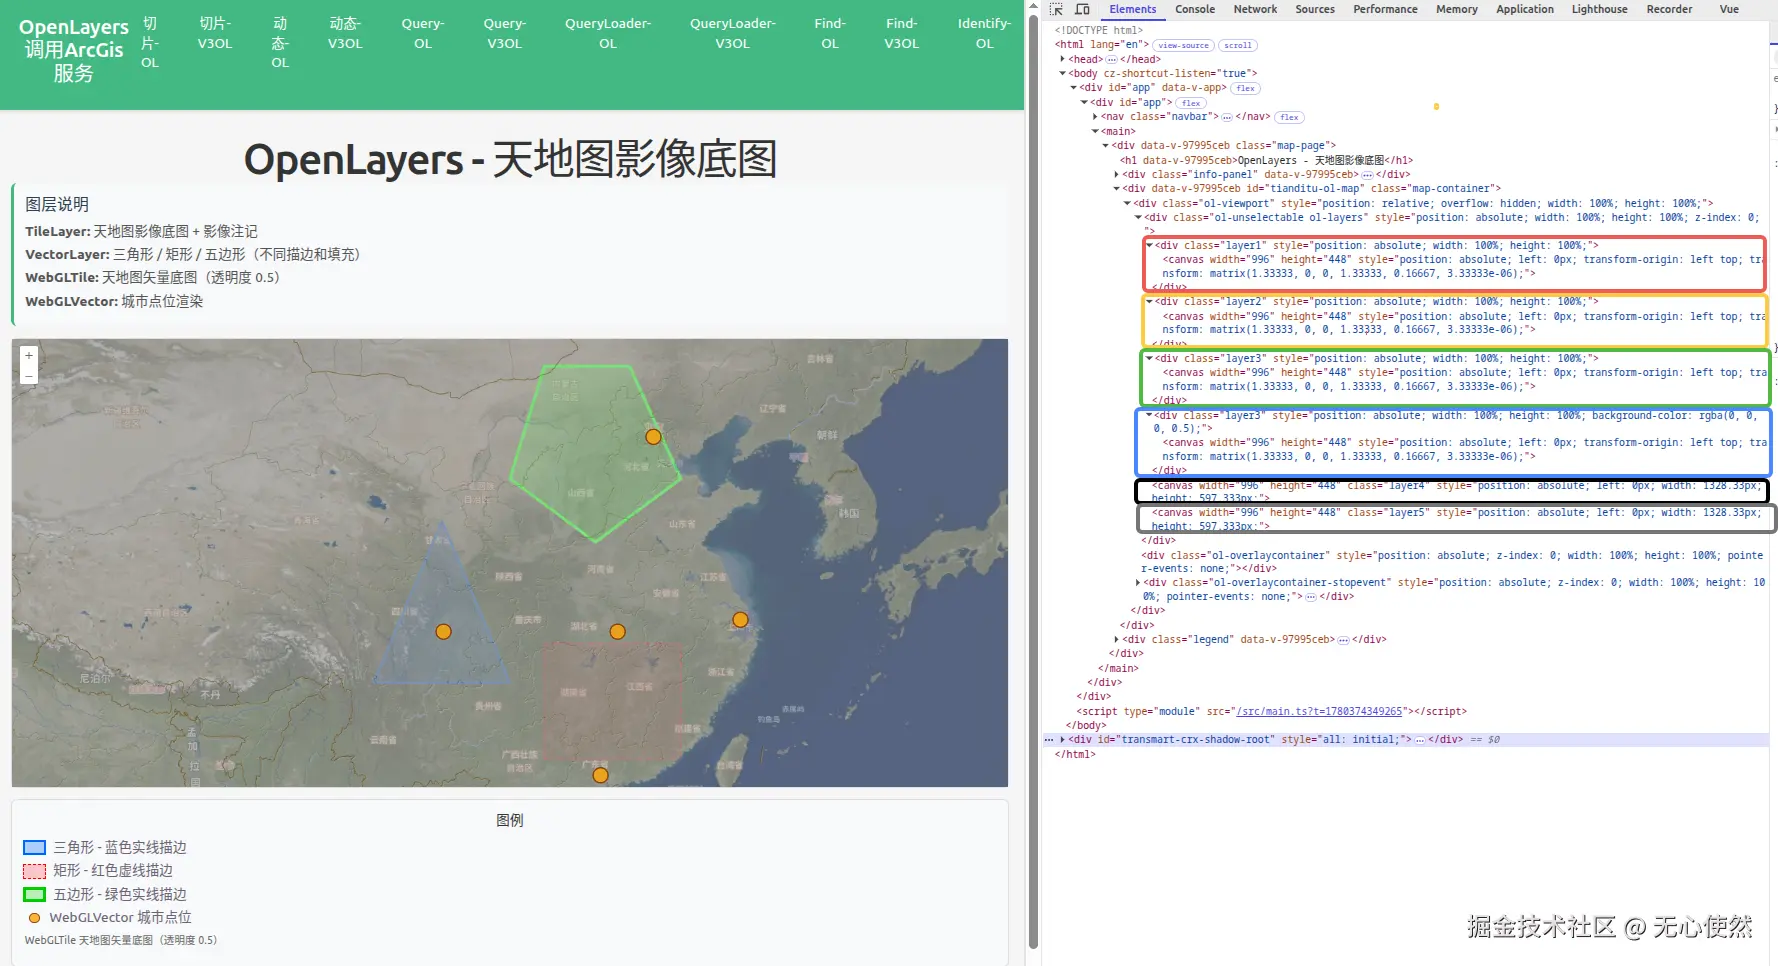Image resolution: width=1778 pixels, height=966 pixels.
Task: Open the 动态-V3OL navbar link
Action: click(345, 33)
